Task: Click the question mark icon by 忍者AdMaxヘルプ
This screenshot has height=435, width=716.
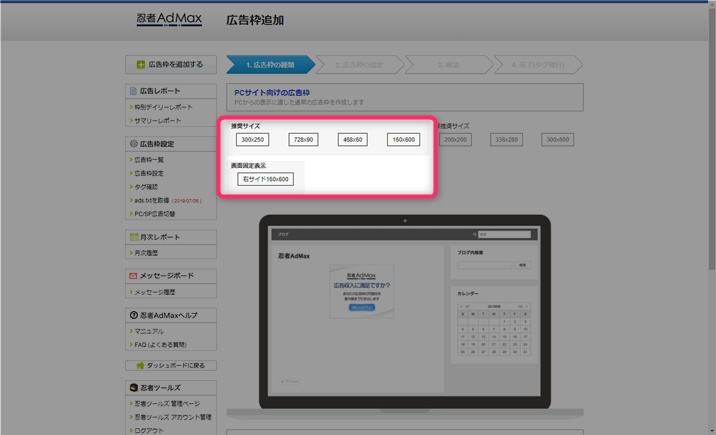Action: (133, 315)
